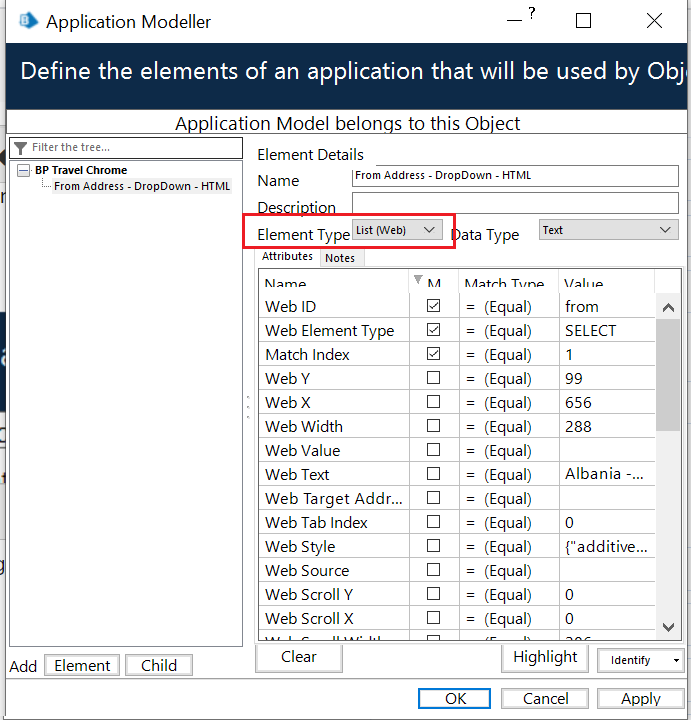691x720 pixels.
Task: Click the Clear button
Action: (x=299, y=657)
